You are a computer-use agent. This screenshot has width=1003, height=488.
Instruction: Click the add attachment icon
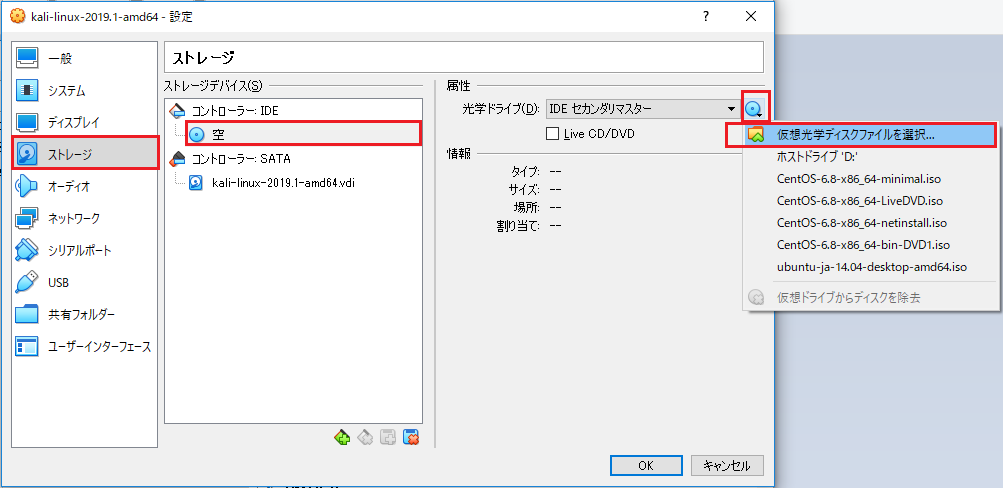[388, 437]
